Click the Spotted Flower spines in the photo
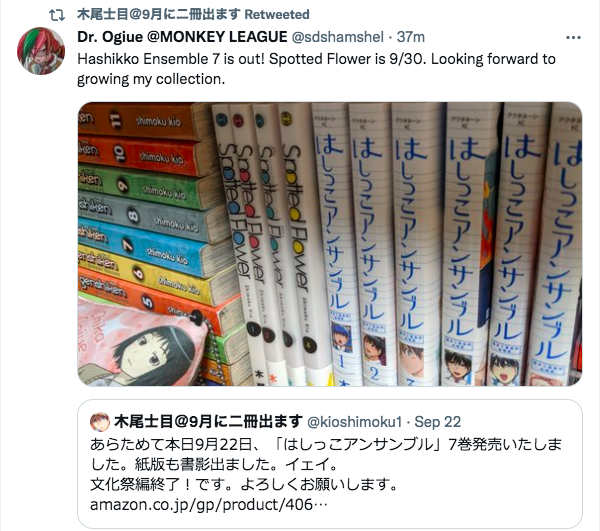 [269, 241]
